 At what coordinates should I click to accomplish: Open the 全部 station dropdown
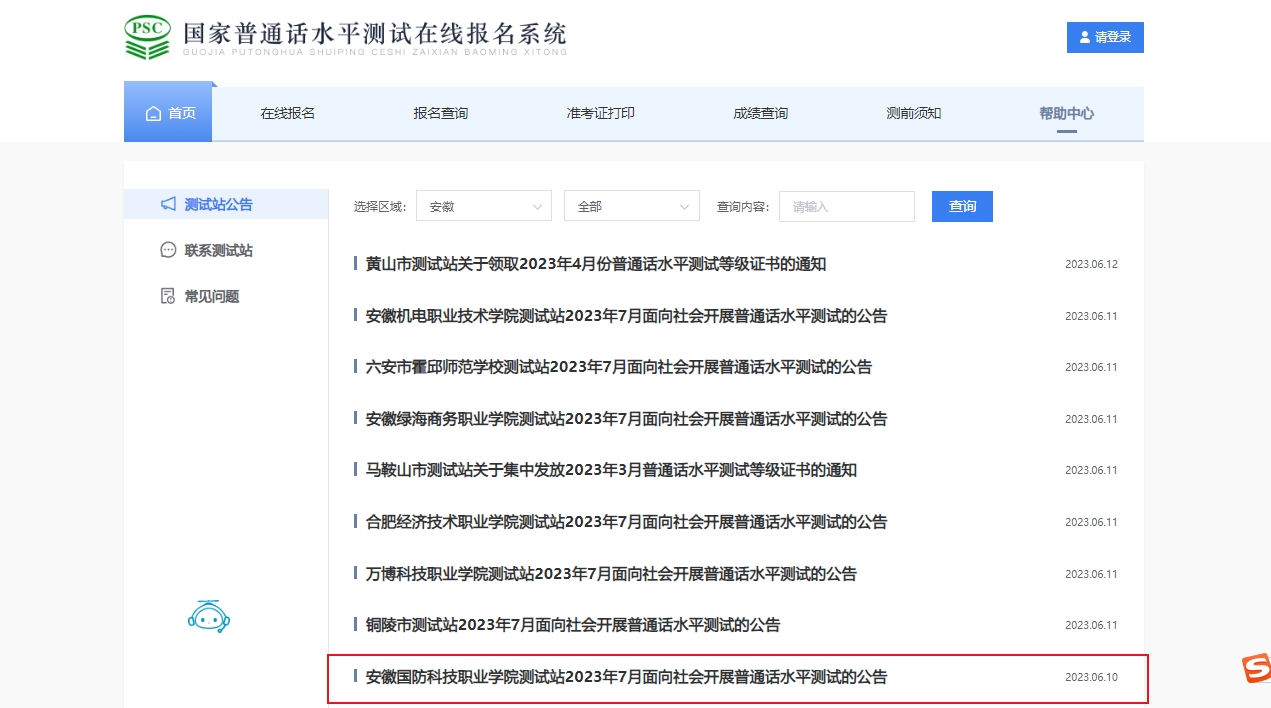[x=631, y=206]
